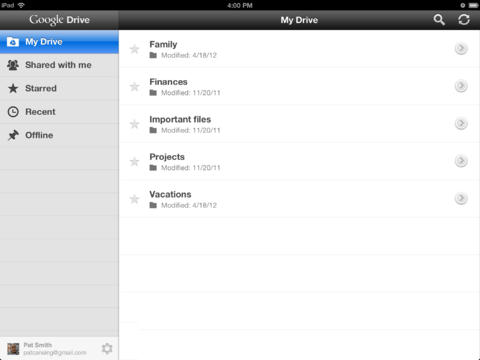Expand details arrow for Family
Viewport: 480px width, 360px height.
[461, 49]
